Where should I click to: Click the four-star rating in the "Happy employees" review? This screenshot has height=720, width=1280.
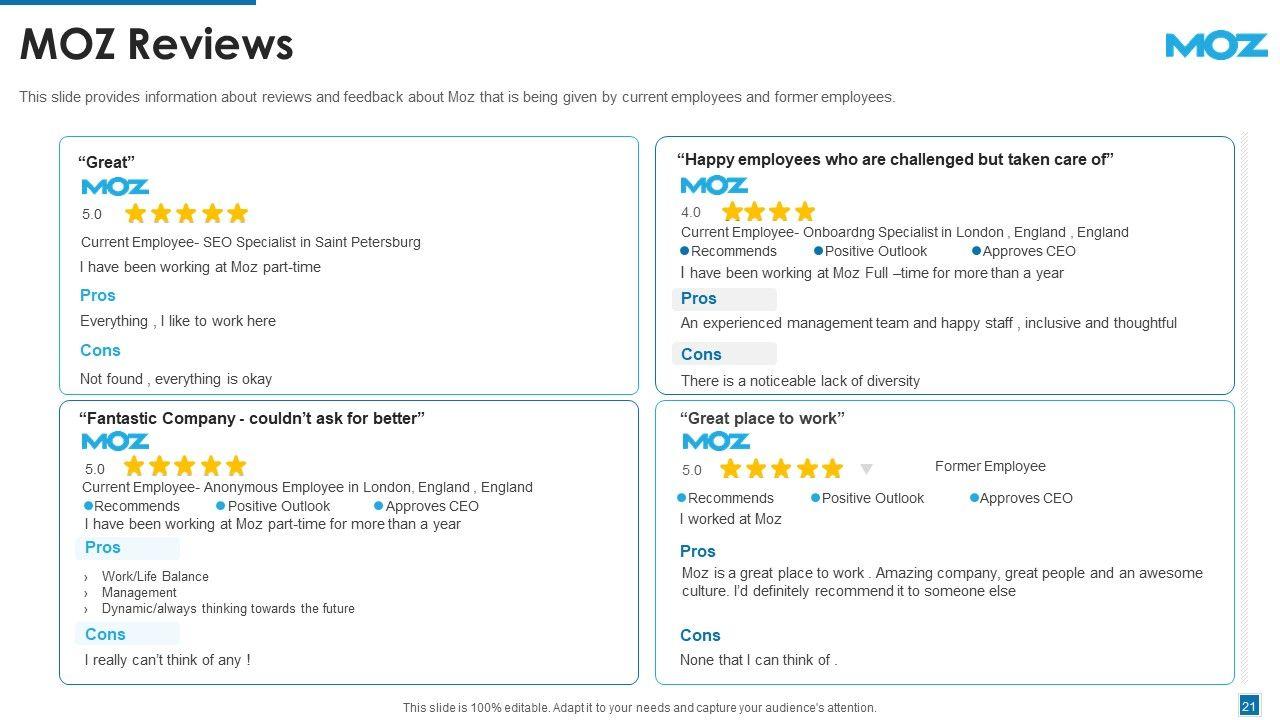point(768,211)
